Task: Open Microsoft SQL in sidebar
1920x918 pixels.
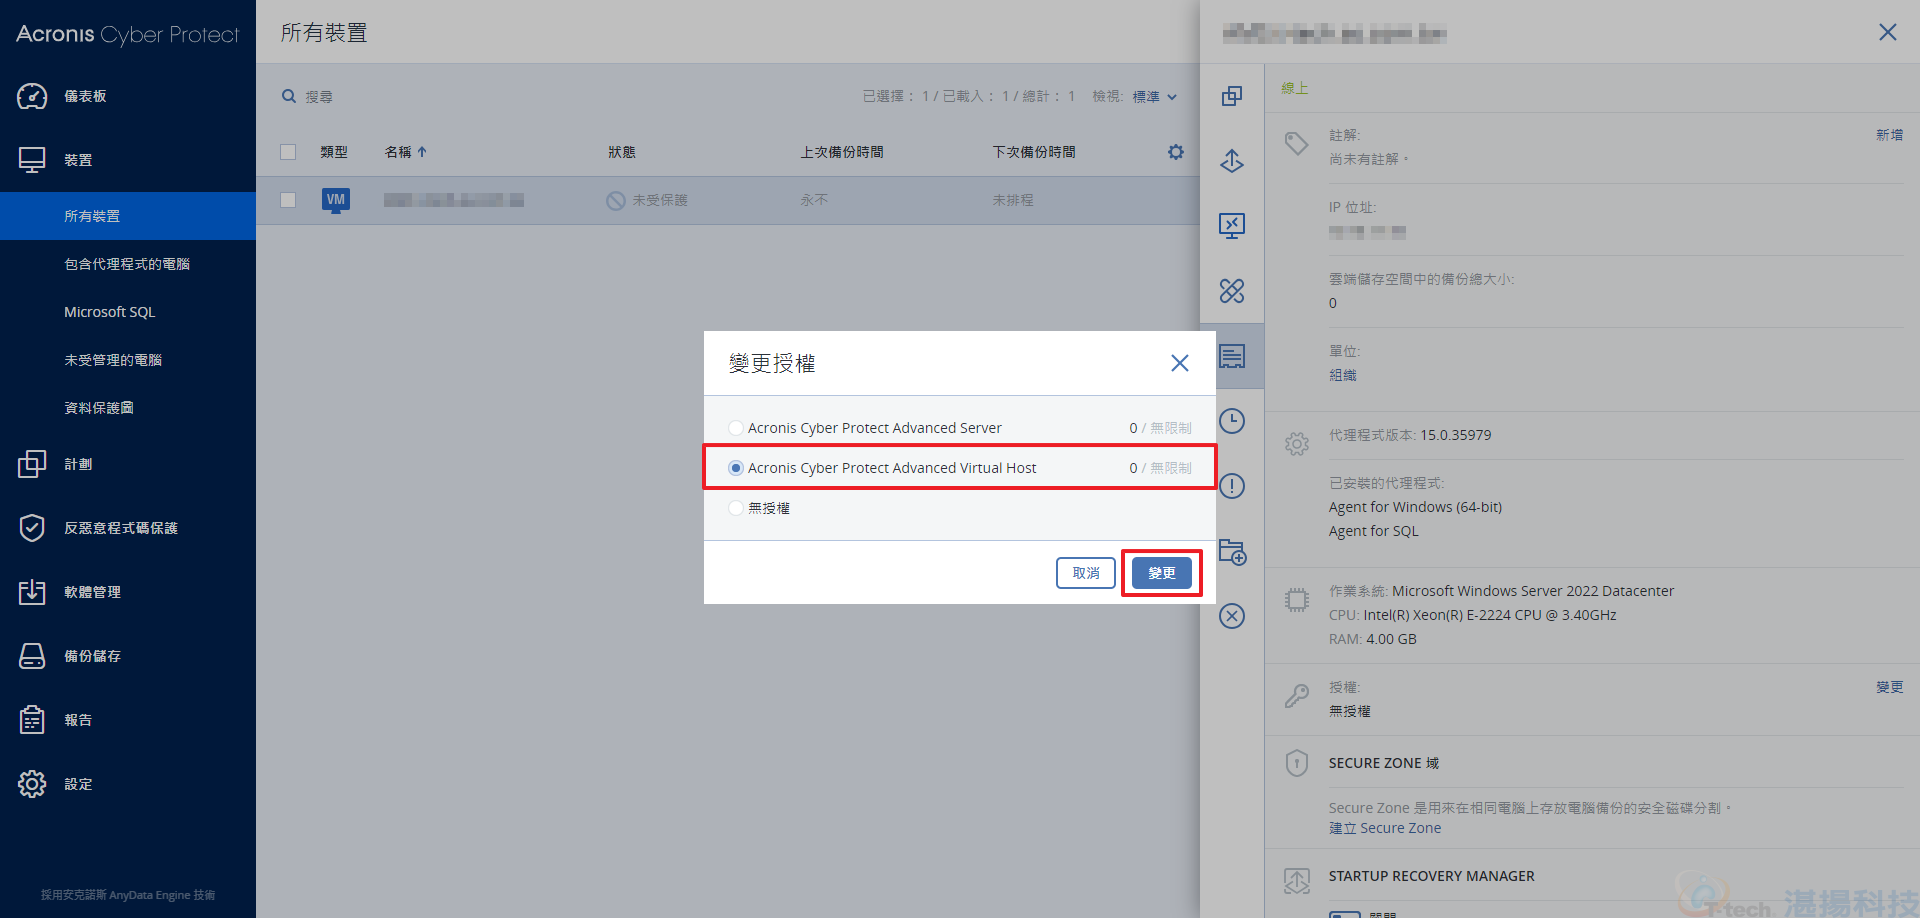Action: 128,312
